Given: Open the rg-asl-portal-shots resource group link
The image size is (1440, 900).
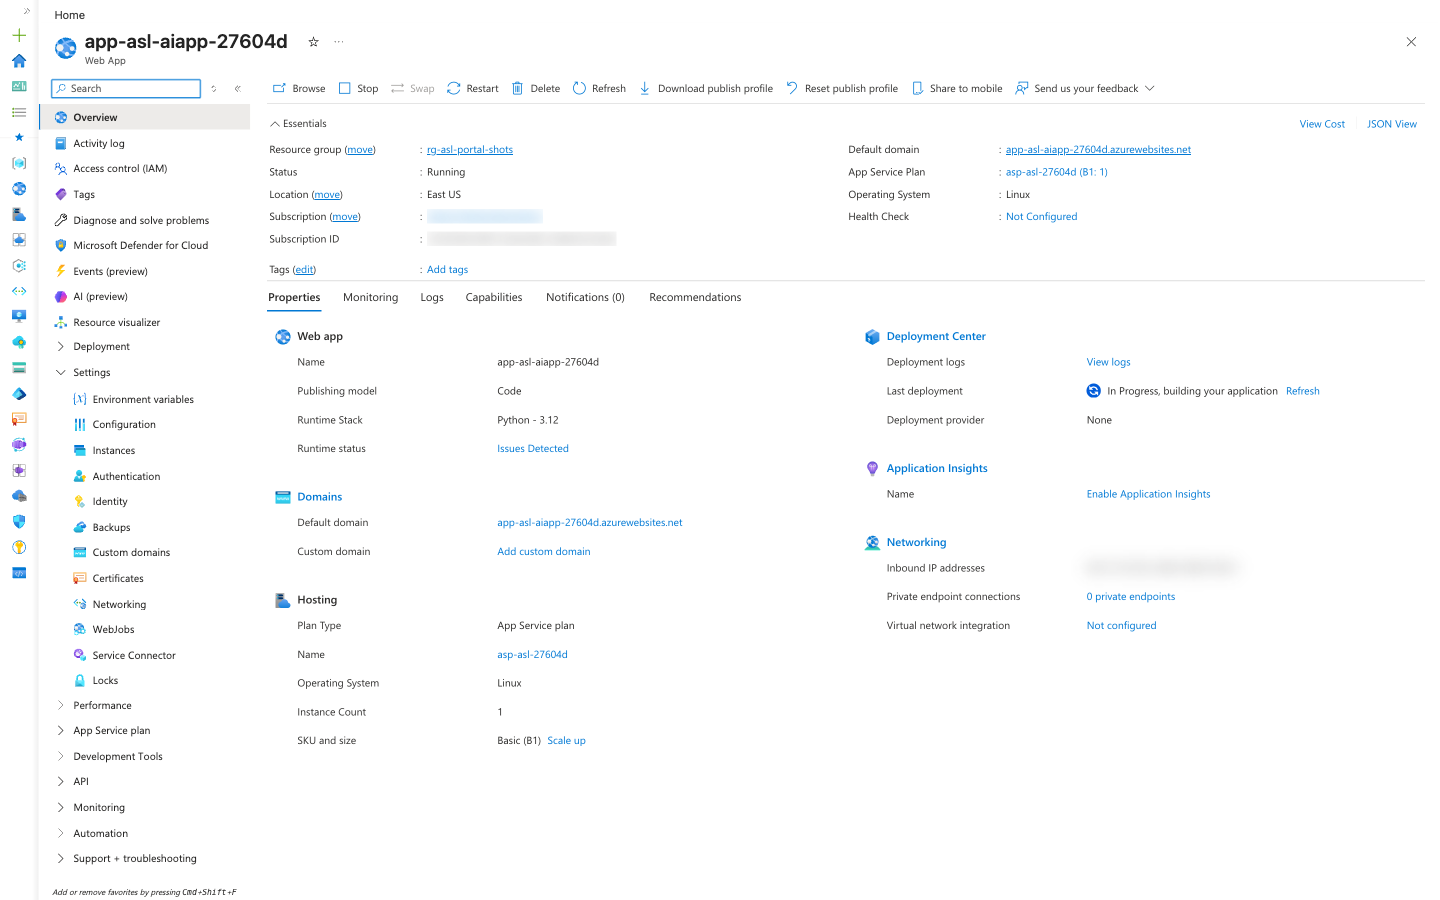Looking at the screenshot, I should tap(470, 150).
